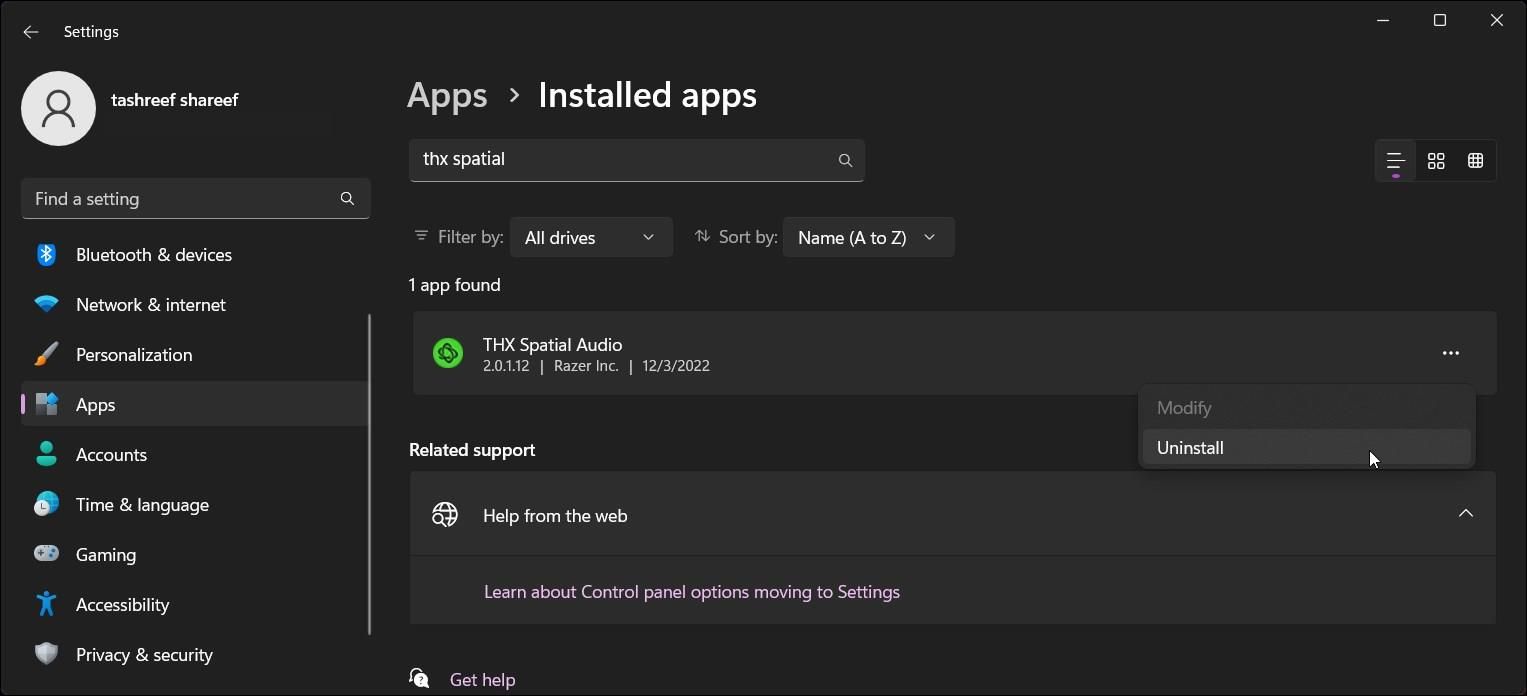Maximize the Settings window
This screenshot has width=1527, height=696.
[1440, 20]
